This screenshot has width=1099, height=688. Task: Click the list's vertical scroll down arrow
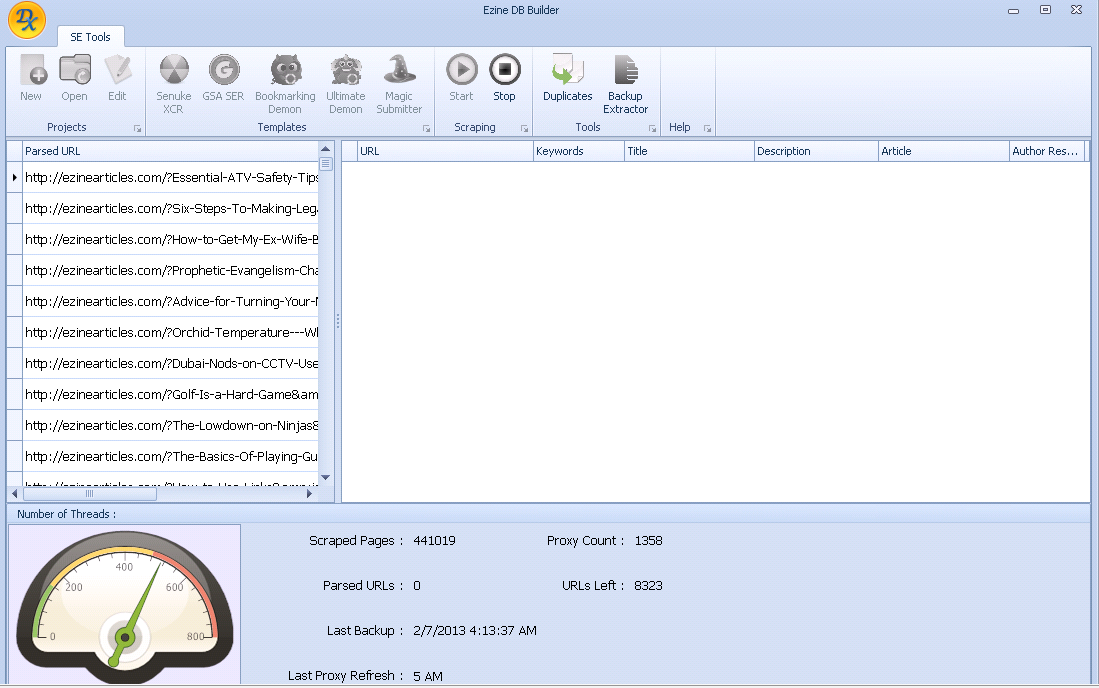[325, 478]
